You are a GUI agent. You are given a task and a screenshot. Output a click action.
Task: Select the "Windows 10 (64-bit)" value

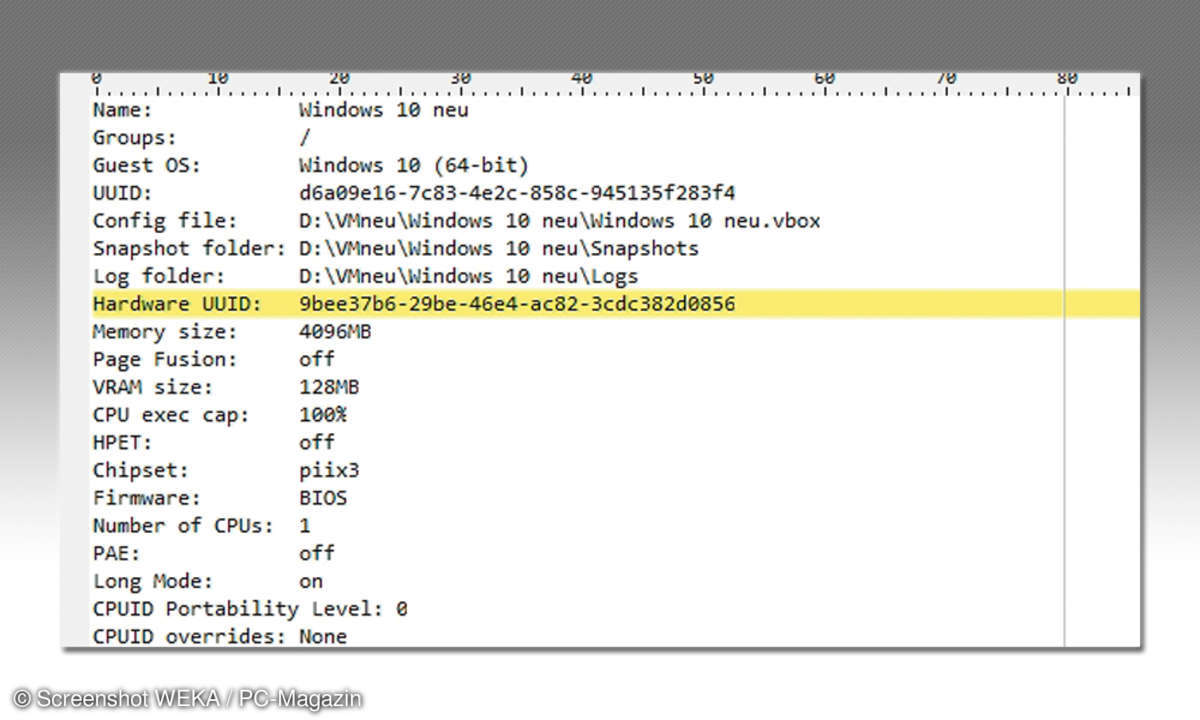tap(414, 165)
